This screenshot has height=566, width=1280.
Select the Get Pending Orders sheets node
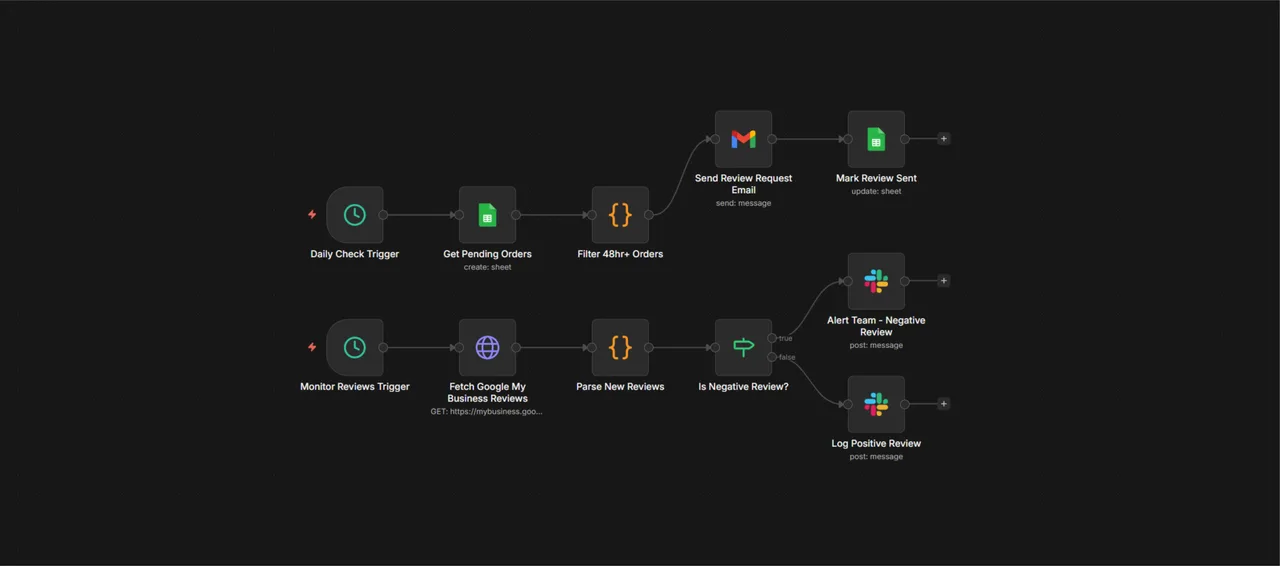tap(487, 215)
